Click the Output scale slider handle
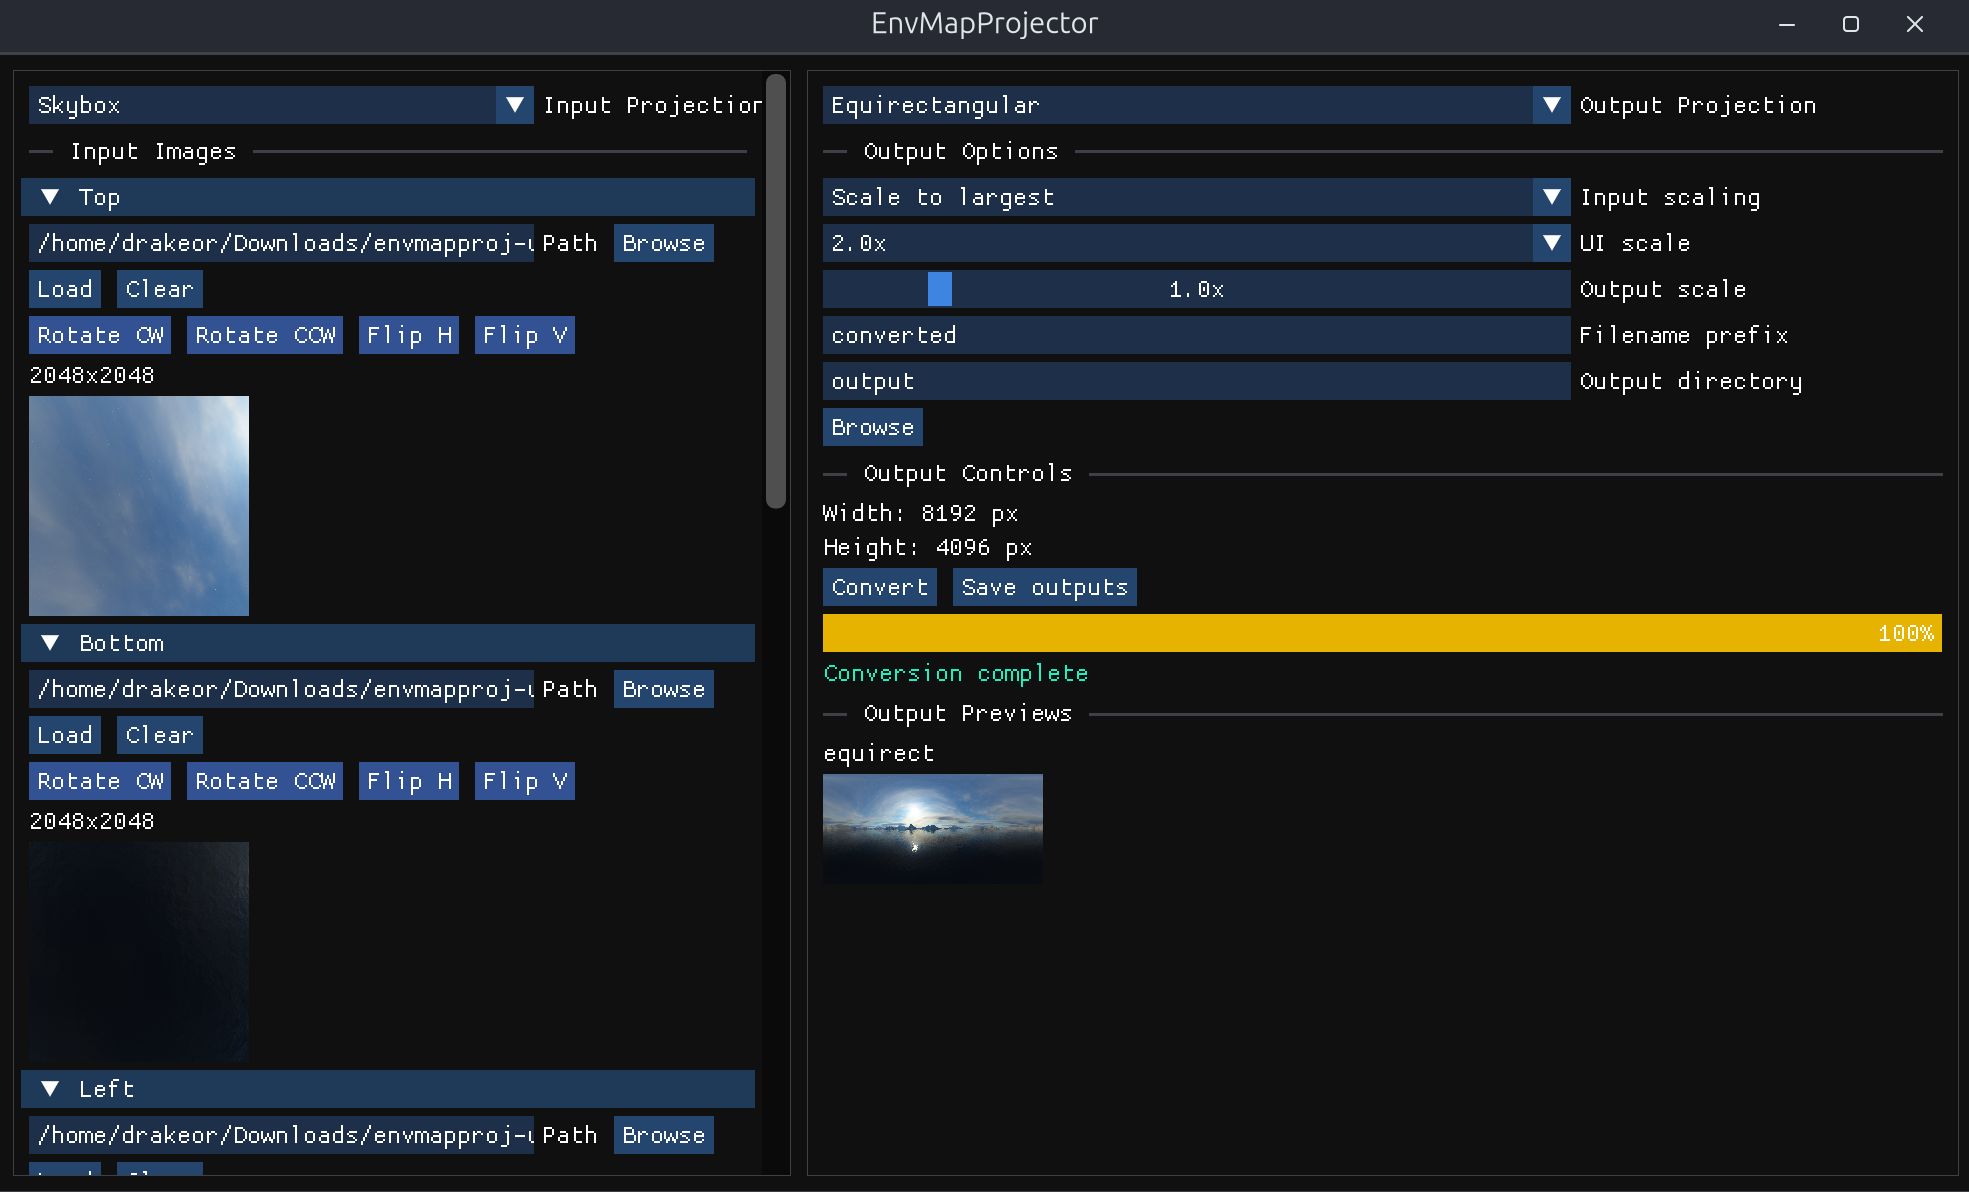This screenshot has height=1192, width=1969. pos(939,289)
